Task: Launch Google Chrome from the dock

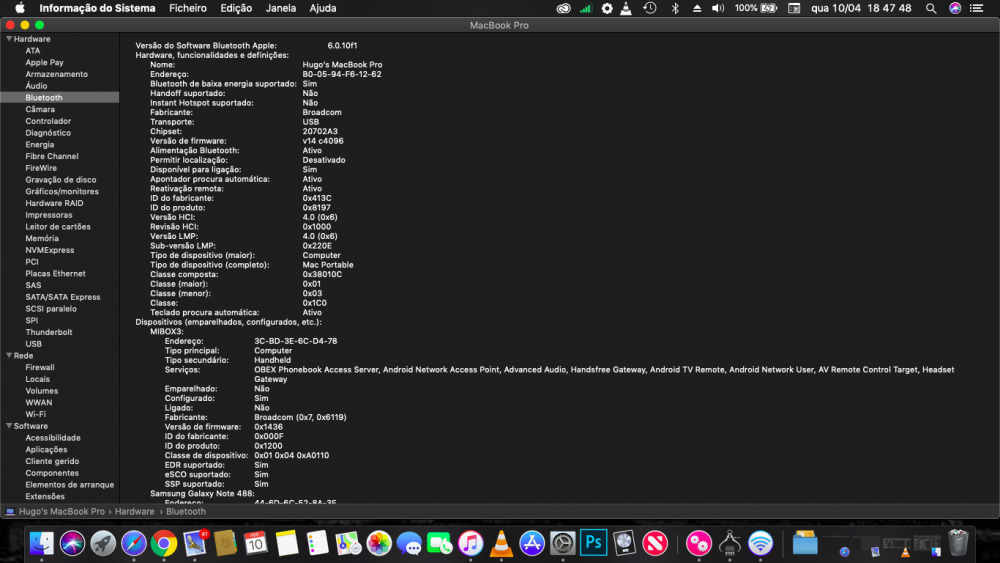Action: pos(164,543)
